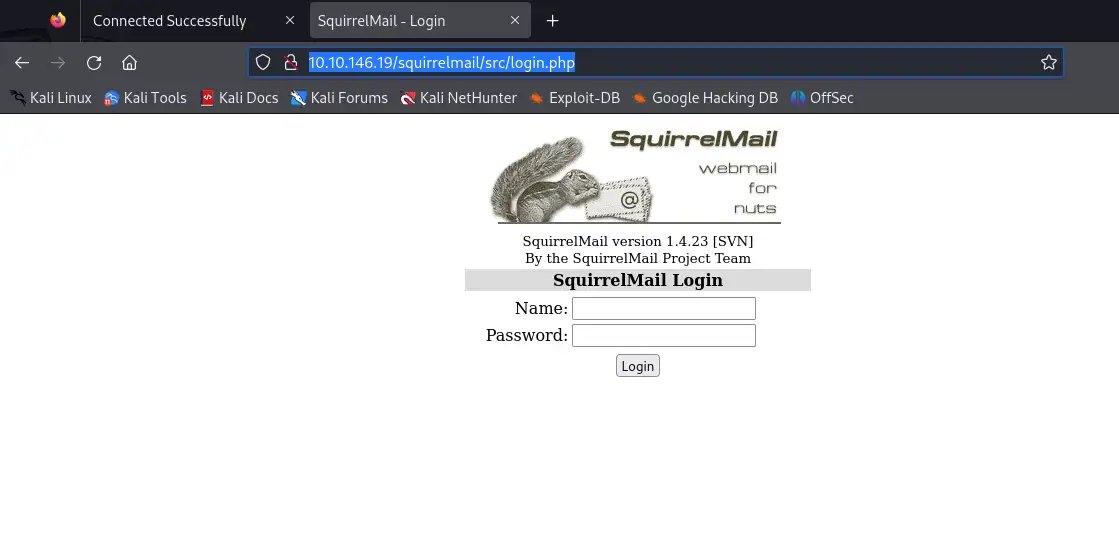Screen dimensions: 1119x546
Task: Open the Google Hacking DB bookmark
Action: pos(705,98)
